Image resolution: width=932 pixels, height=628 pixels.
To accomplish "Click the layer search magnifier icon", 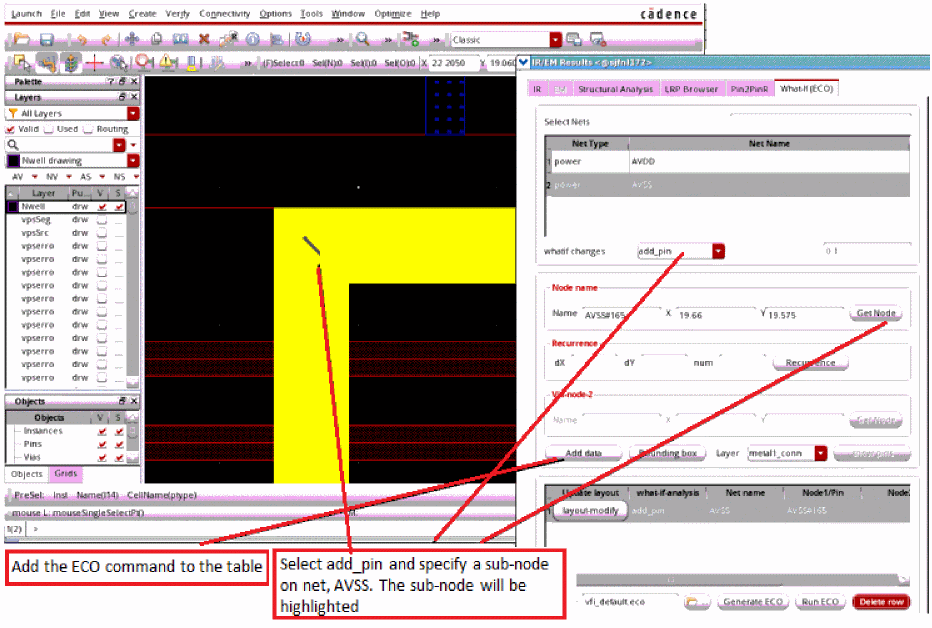I will point(13,145).
